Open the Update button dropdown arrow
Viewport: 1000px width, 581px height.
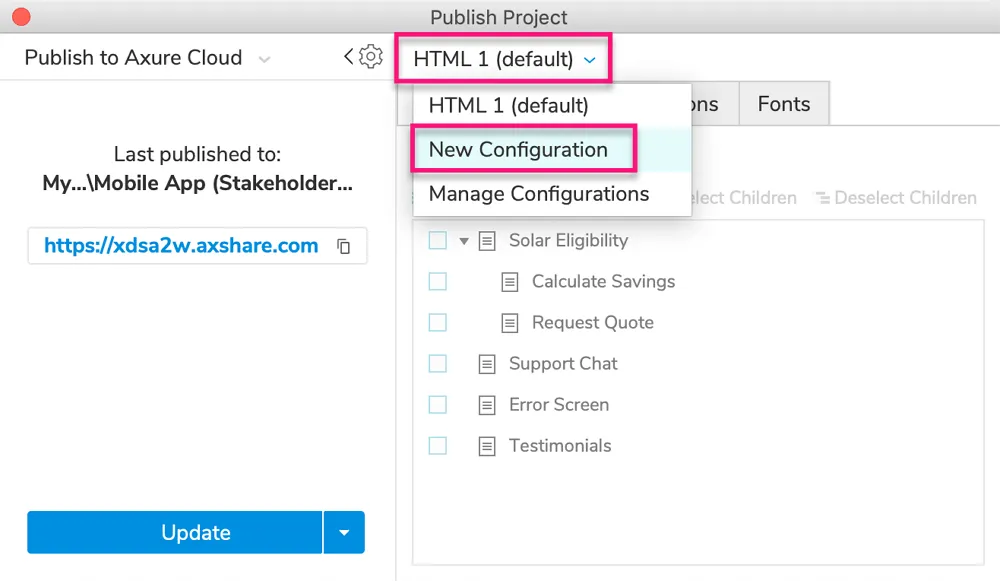pos(344,533)
